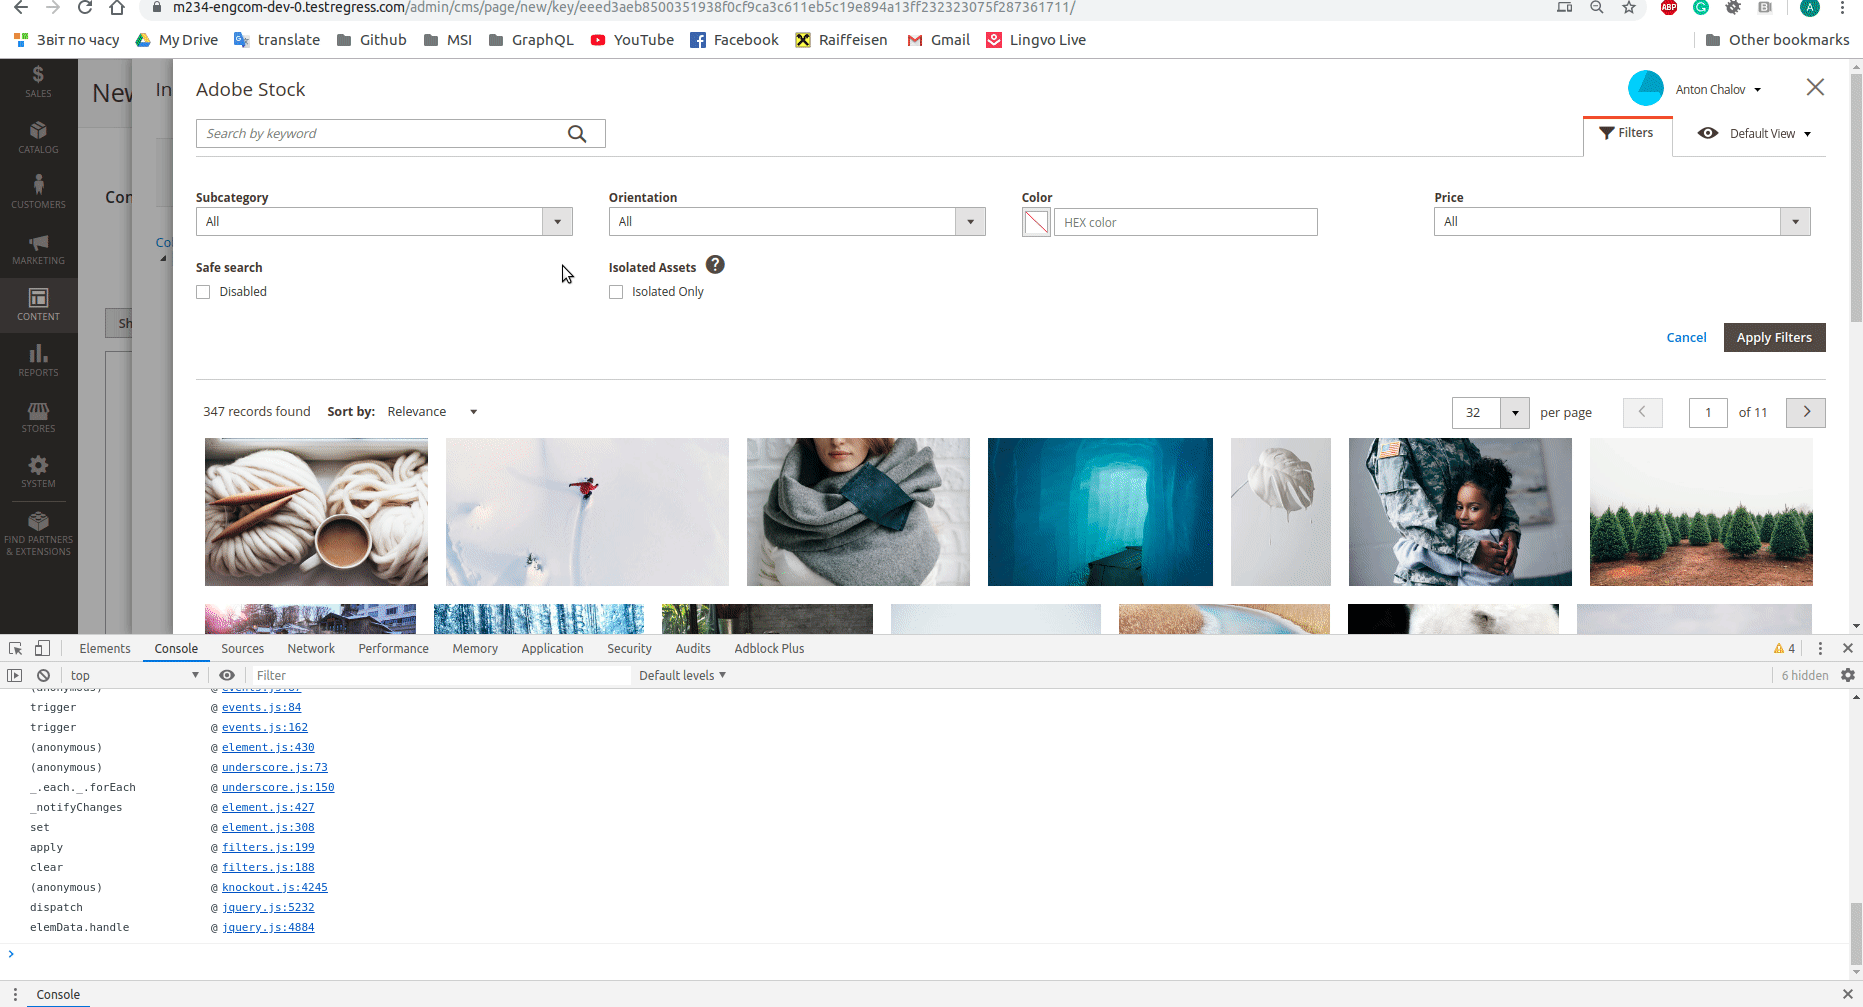This screenshot has width=1863, height=1007.
Task: Open the Stores sidebar section
Action: coord(38,417)
